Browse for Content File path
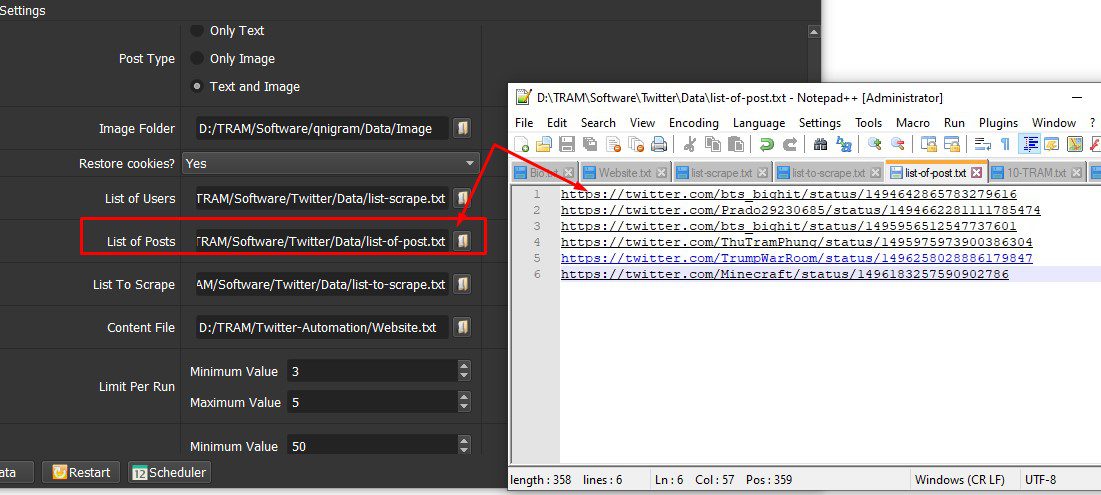Screen dimensions: 1101x495 [x=462, y=327]
